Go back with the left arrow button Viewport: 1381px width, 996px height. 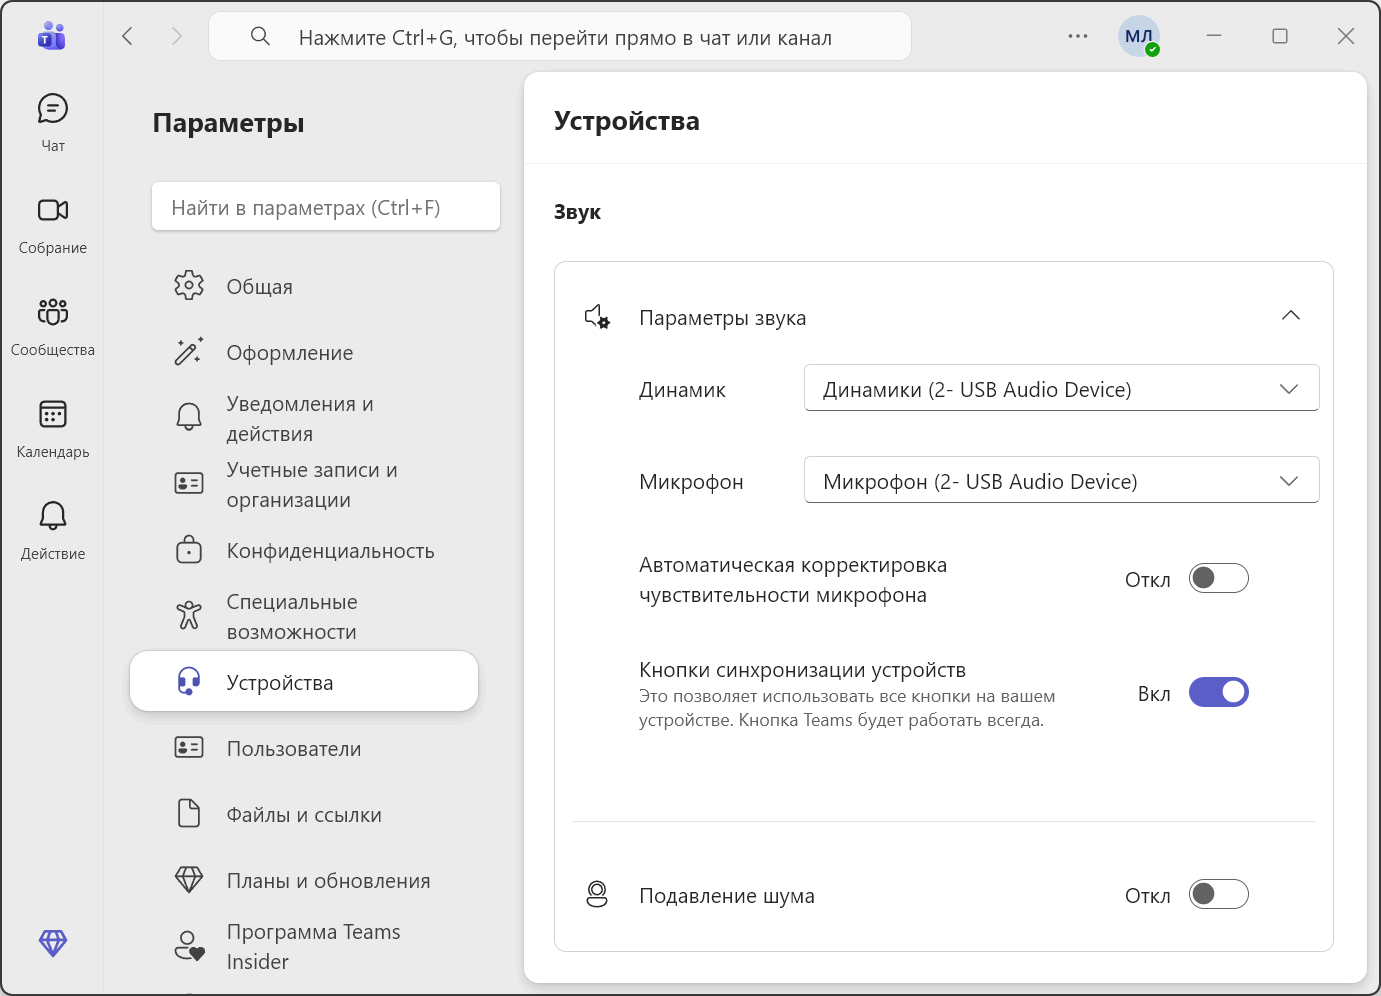click(128, 37)
